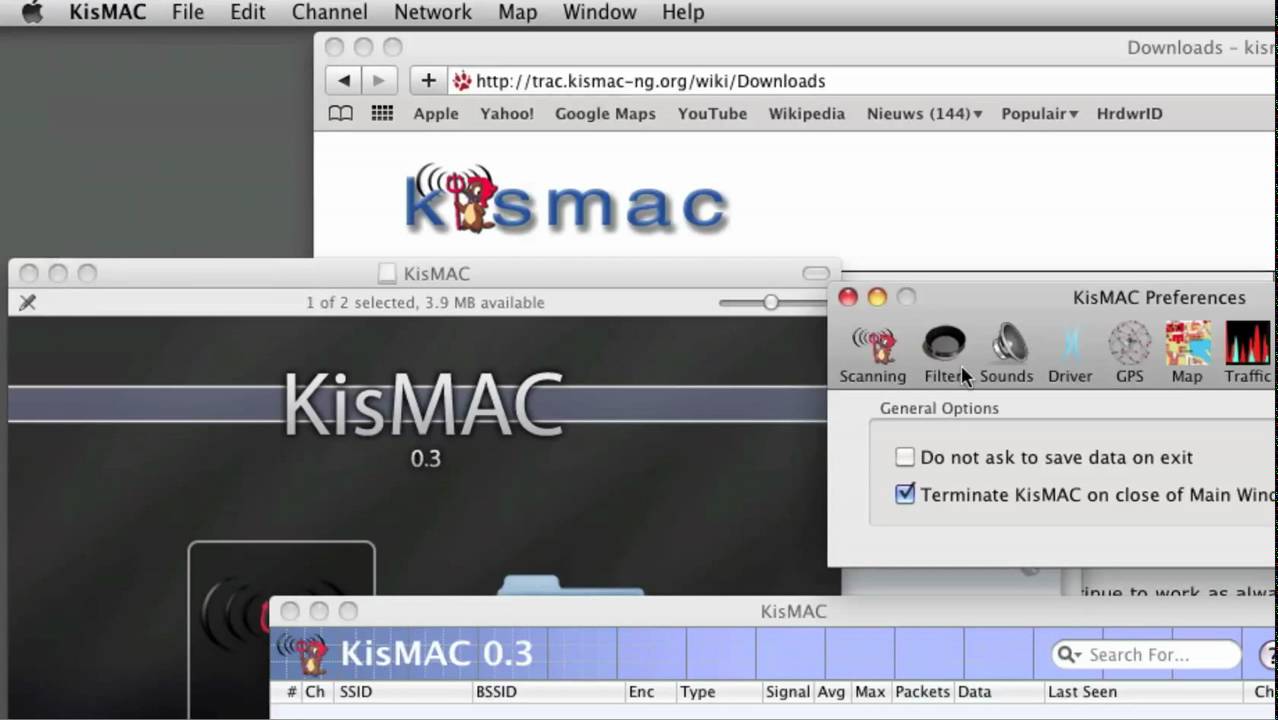Sort networks by Max column

point(870,692)
